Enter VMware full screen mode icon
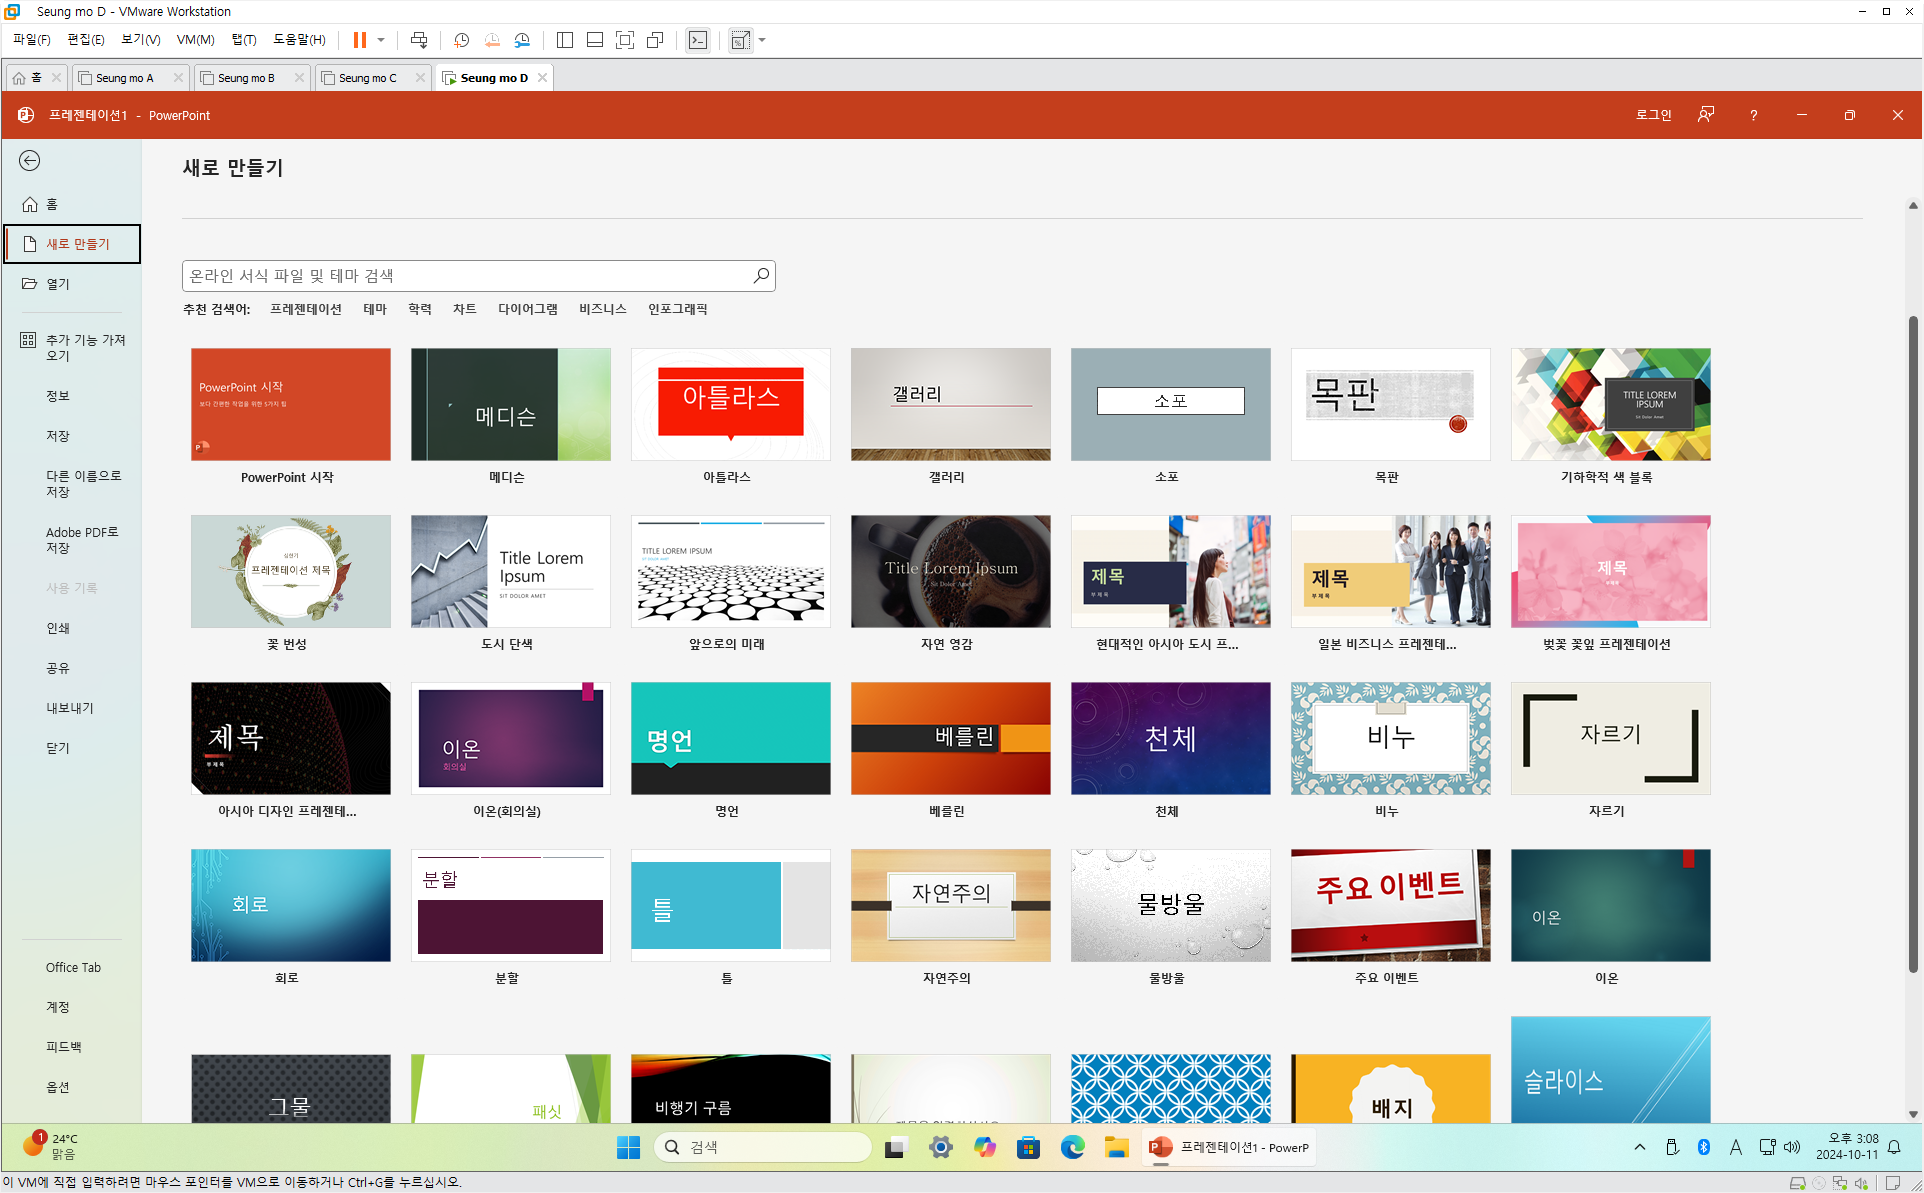 (625, 40)
